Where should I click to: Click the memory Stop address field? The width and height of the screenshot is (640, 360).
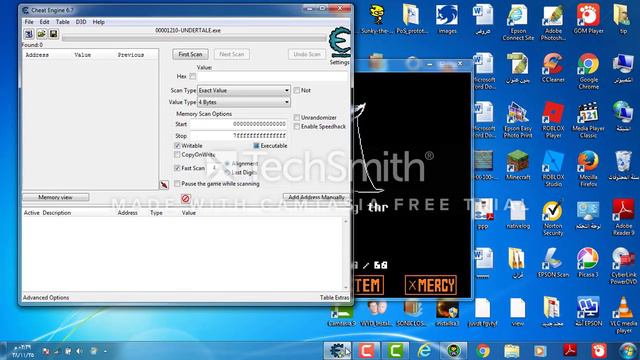point(238,136)
